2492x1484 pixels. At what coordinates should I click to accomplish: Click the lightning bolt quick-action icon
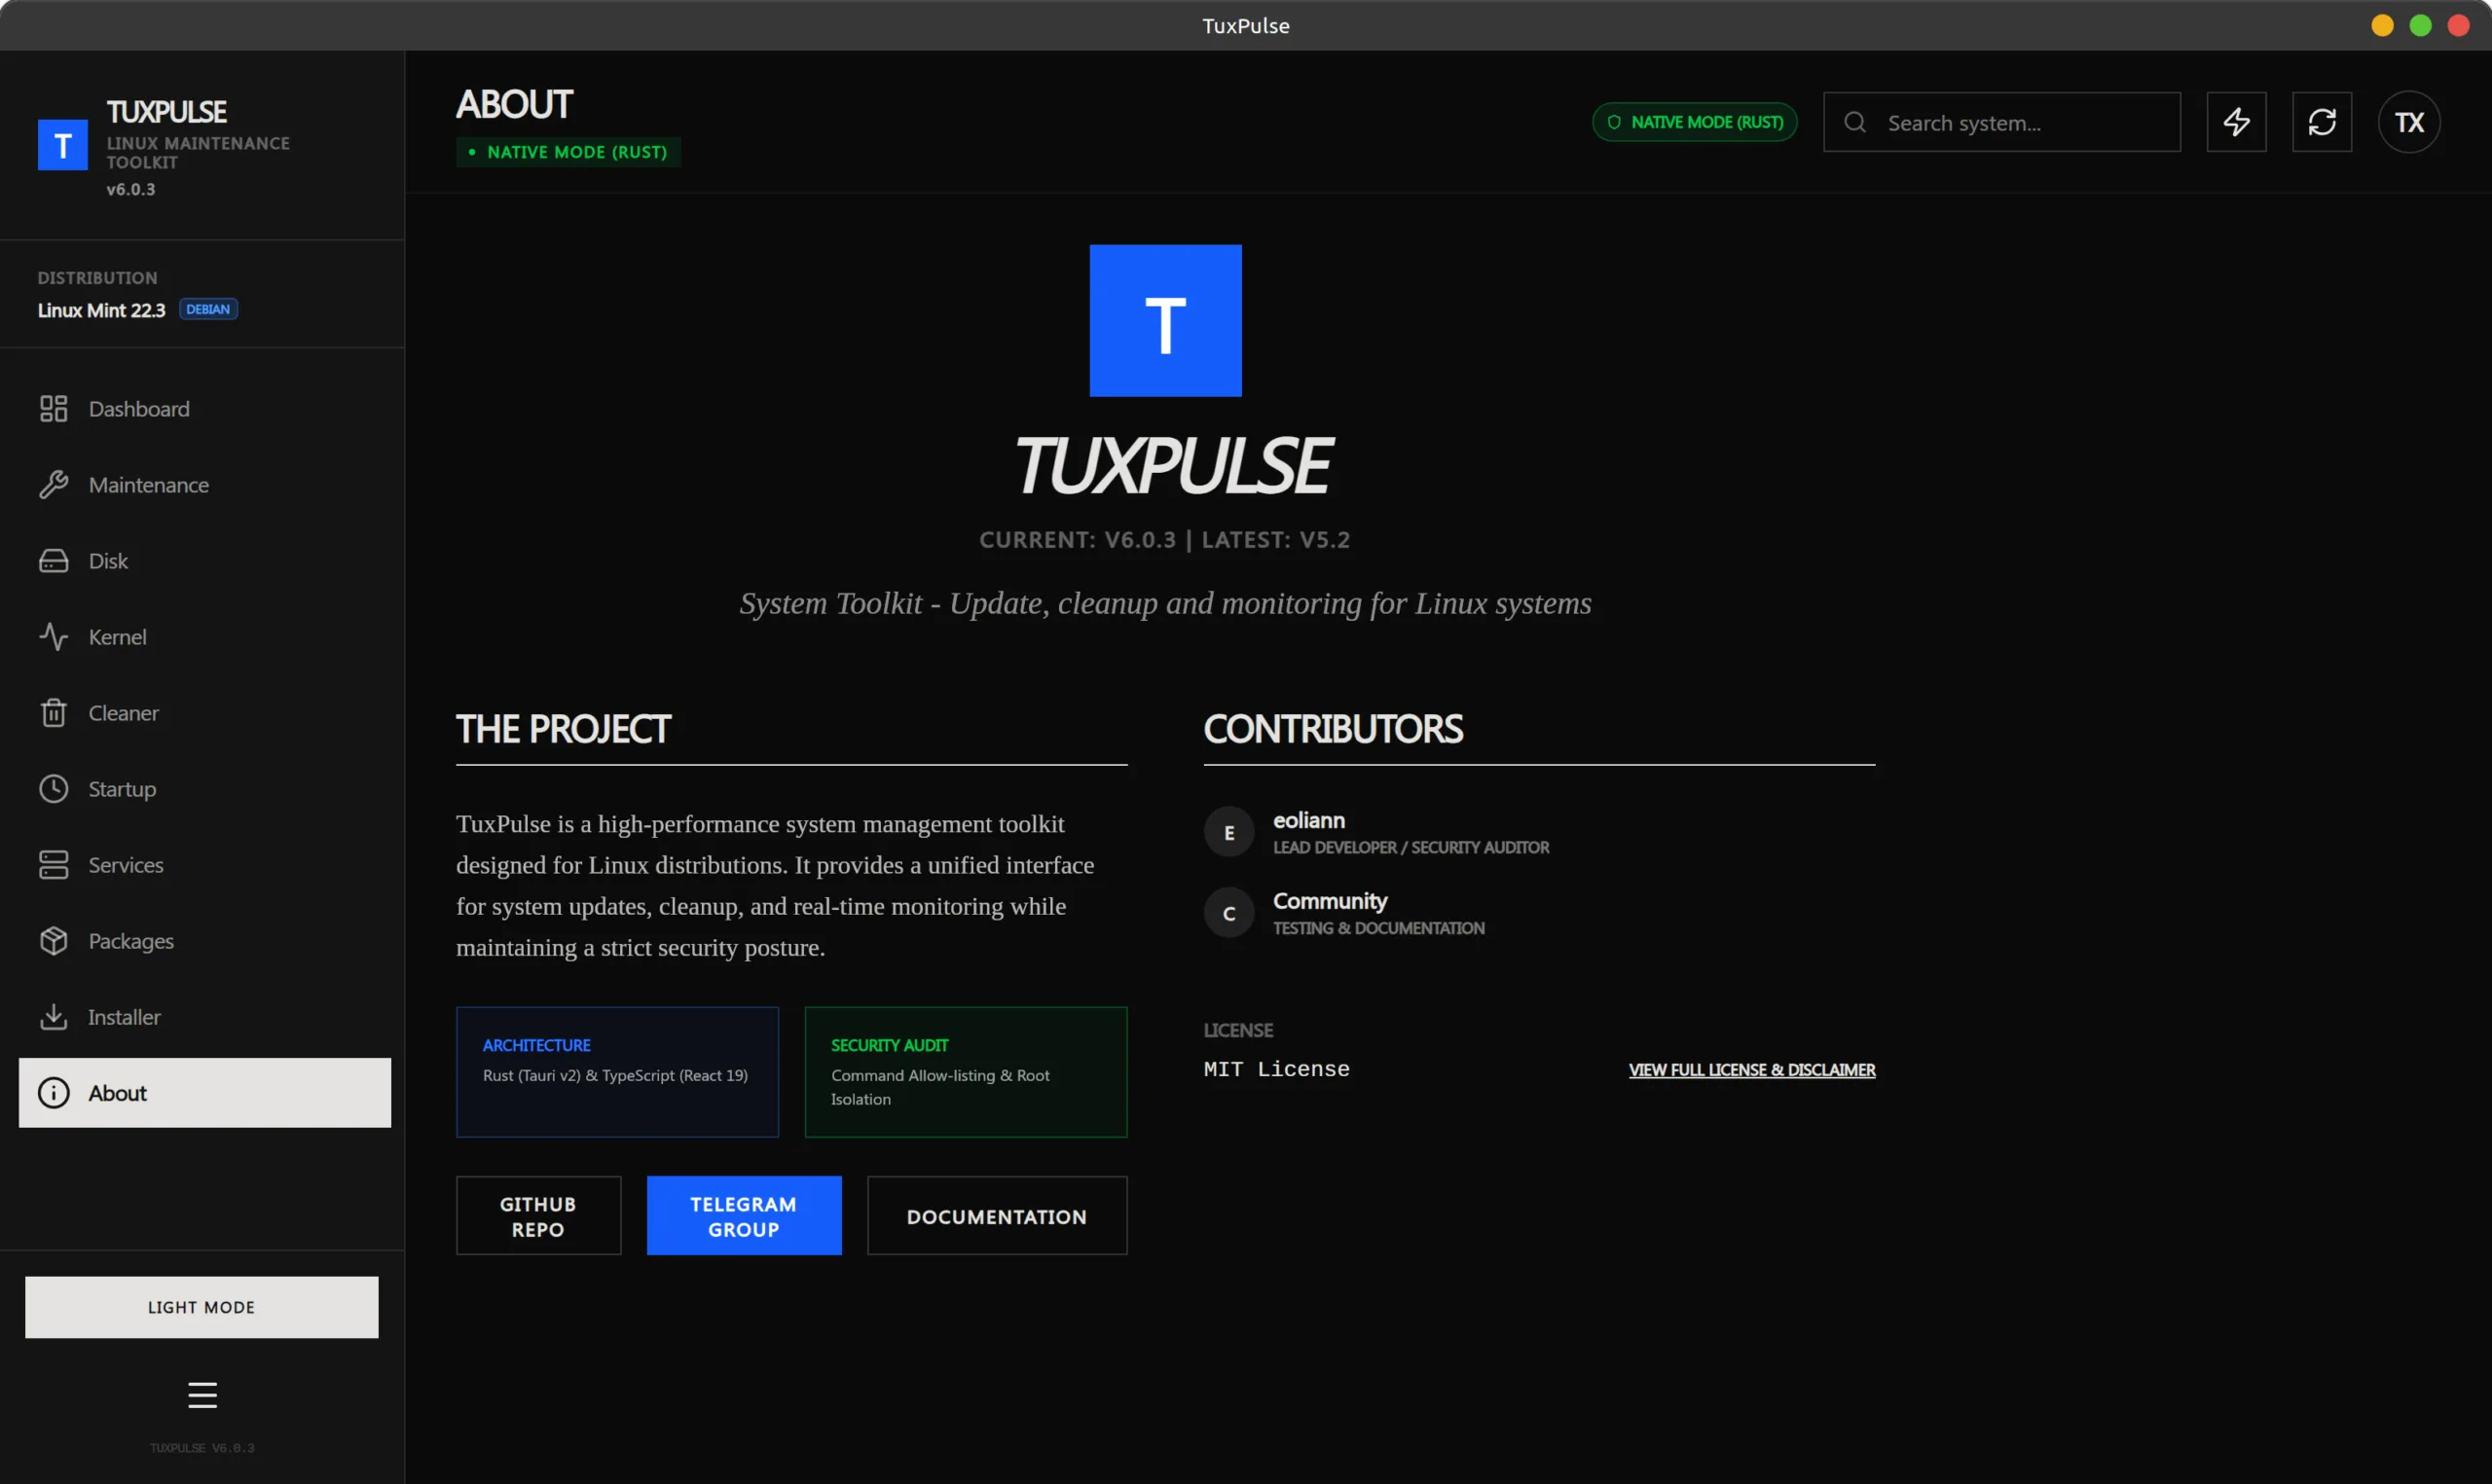point(2236,122)
